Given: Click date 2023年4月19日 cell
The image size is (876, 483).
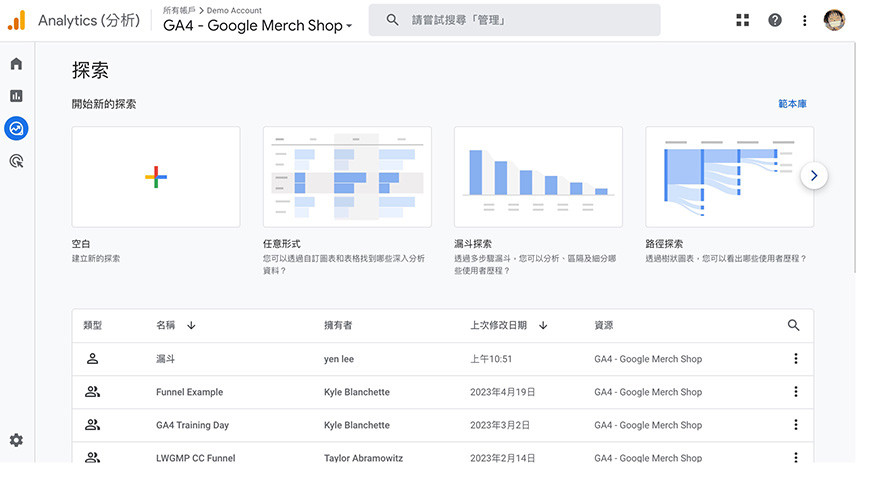Looking at the screenshot, I should pyautogui.click(x=502, y=392).
